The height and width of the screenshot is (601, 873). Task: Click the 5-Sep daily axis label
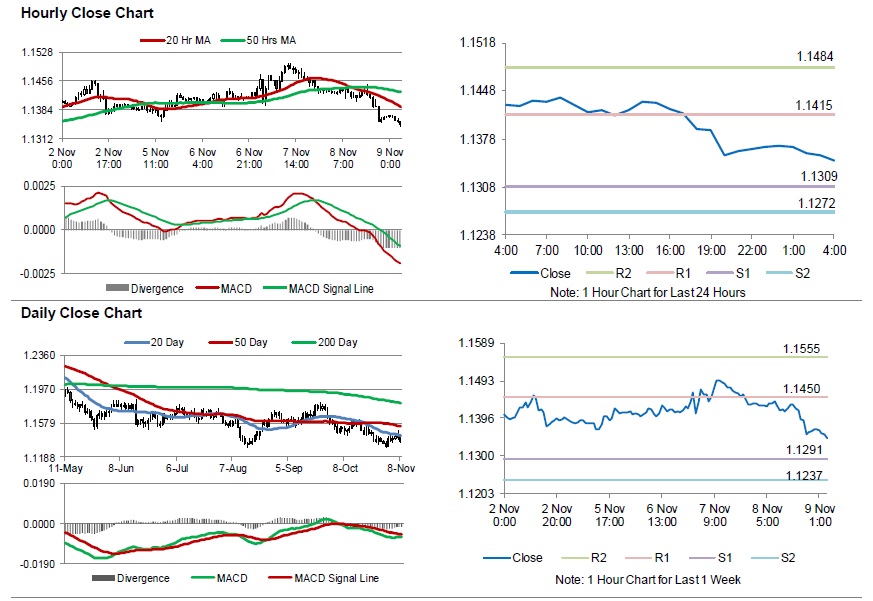(x=288, y=468)
